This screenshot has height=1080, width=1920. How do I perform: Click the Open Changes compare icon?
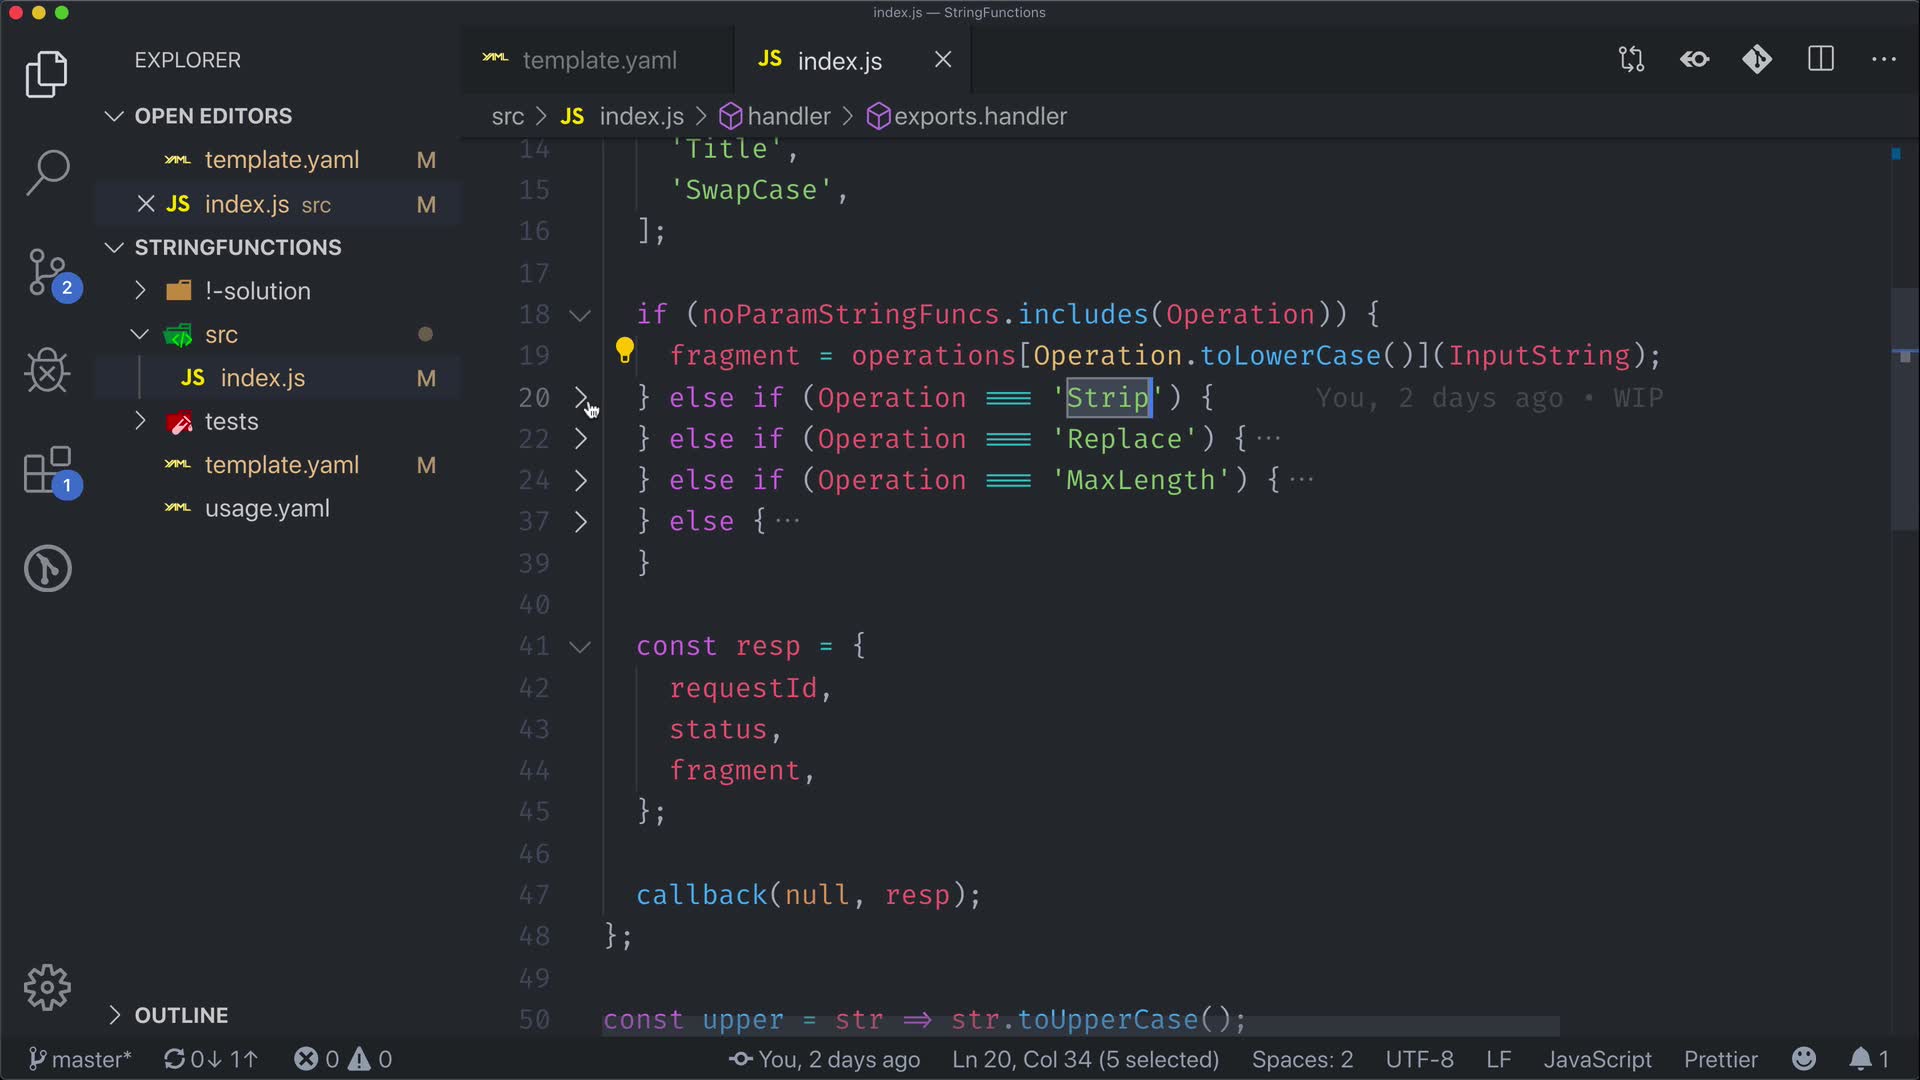pos(1631,60)
